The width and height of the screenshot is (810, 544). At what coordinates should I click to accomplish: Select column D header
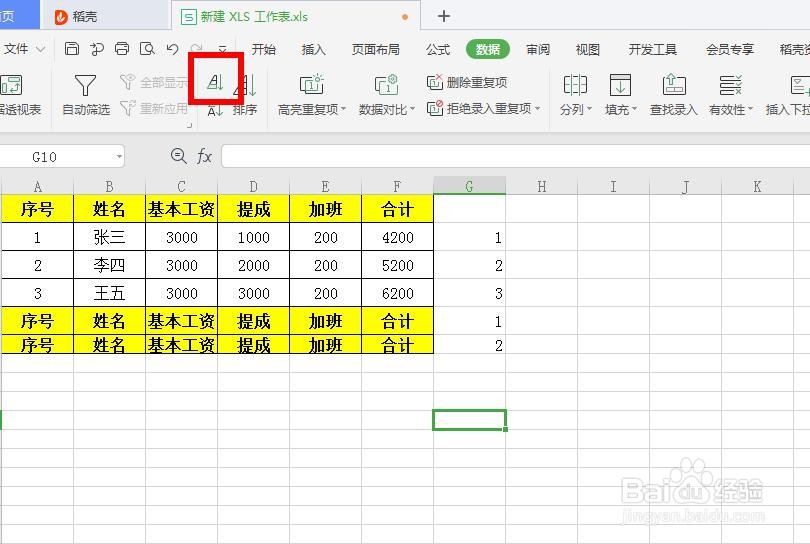[253, 186]
